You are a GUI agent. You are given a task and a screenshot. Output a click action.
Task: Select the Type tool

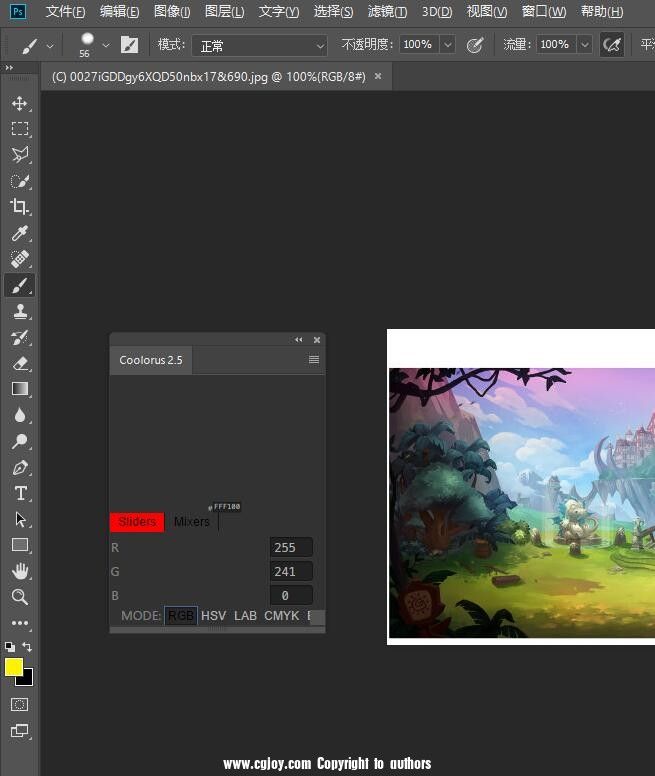point(19,493)
